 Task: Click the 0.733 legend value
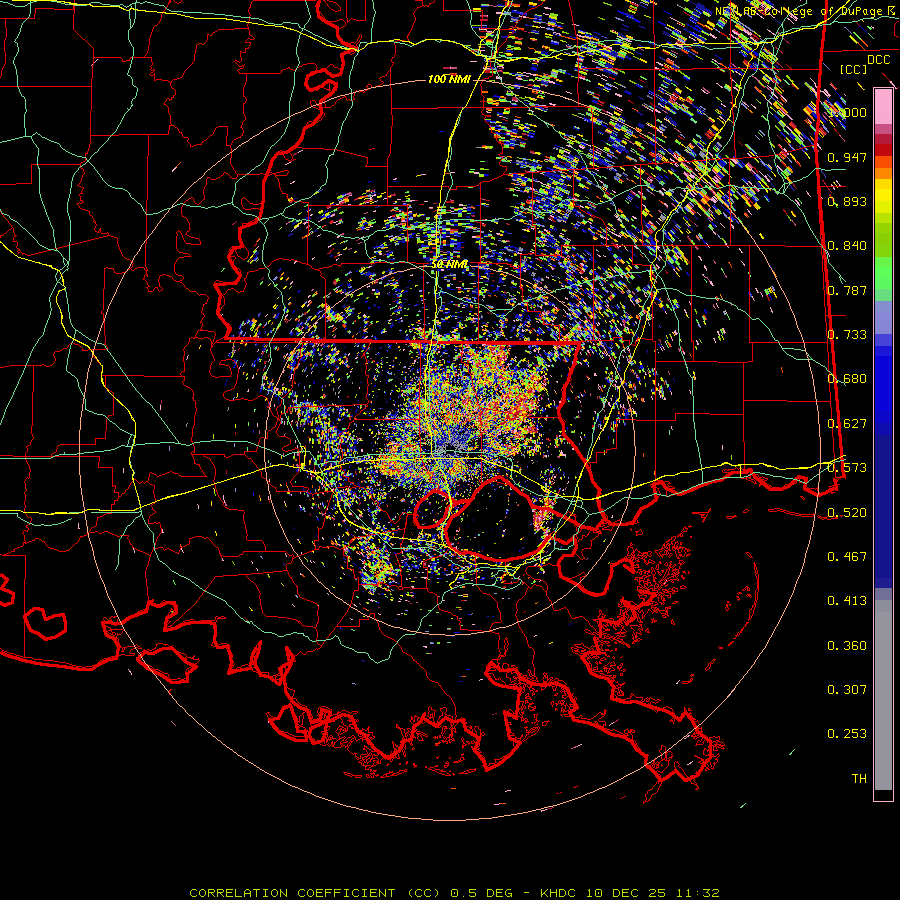tap(847, 335)
